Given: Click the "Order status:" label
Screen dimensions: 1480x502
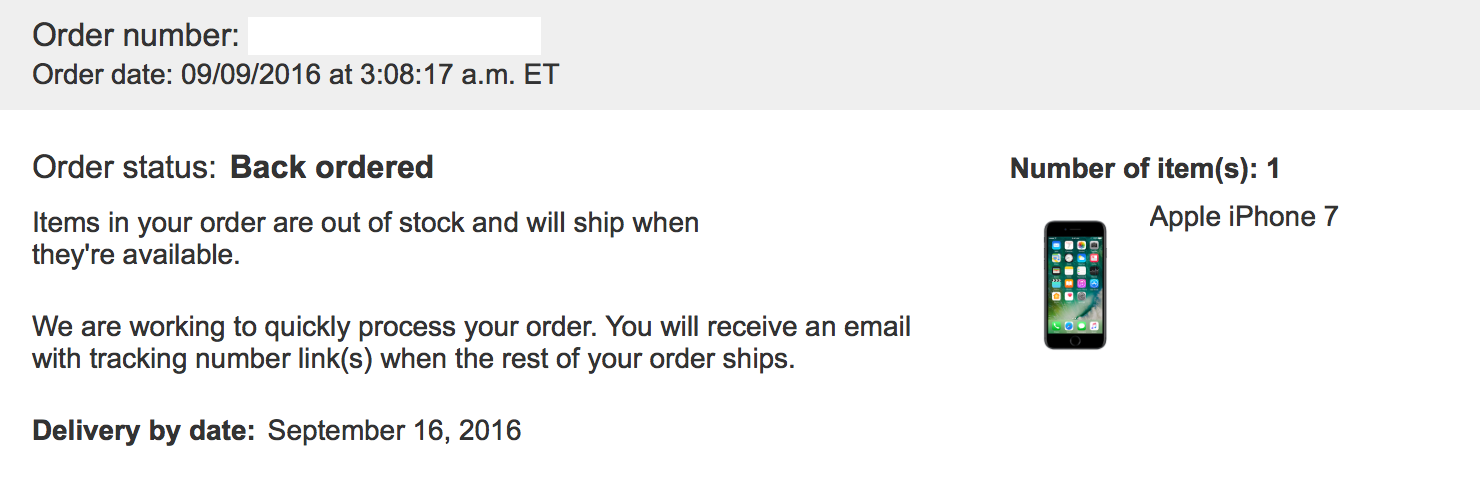Looking at the screenshot, I should (x=124, y=167).
